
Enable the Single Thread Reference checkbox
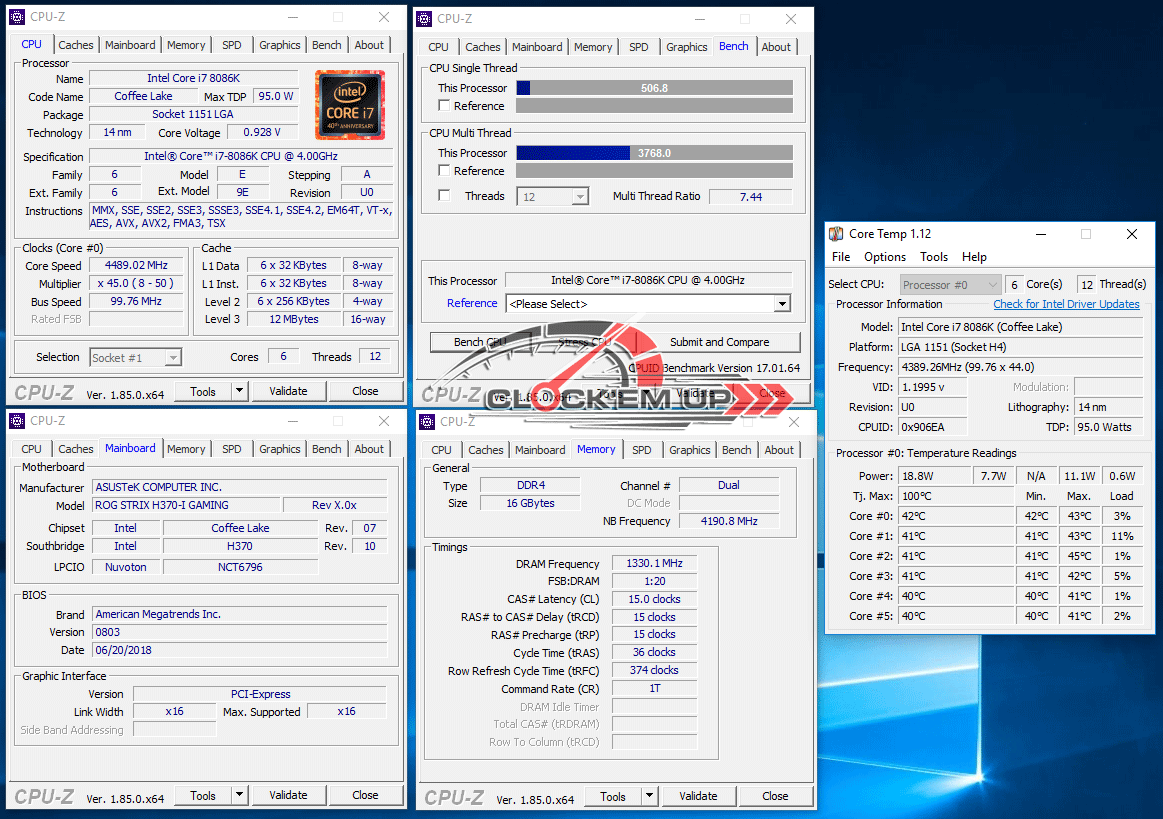(x=445, y=106)
